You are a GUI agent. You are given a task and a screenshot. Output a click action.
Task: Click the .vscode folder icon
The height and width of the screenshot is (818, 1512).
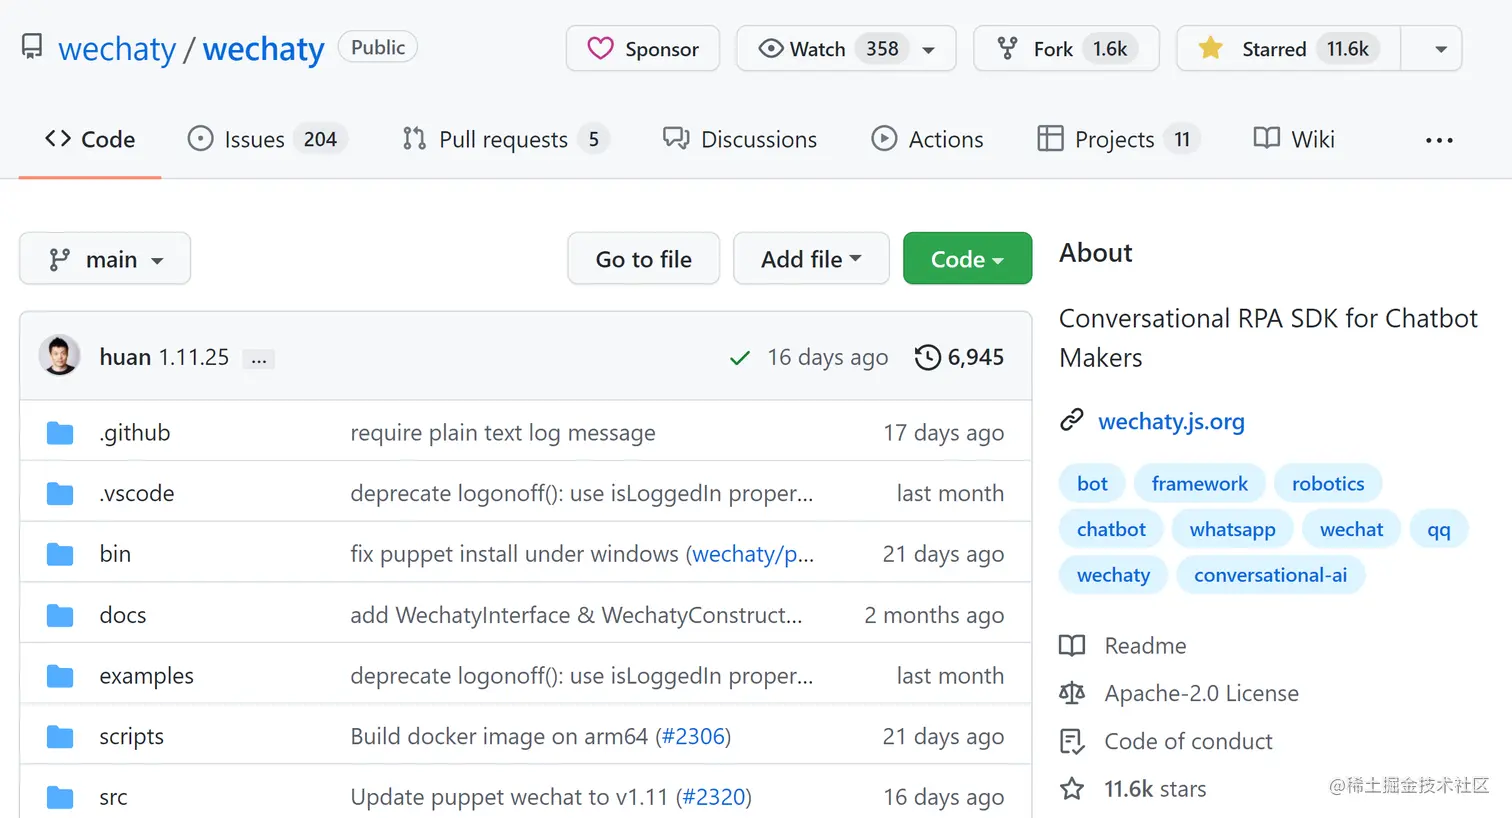(x=60, y=494)
